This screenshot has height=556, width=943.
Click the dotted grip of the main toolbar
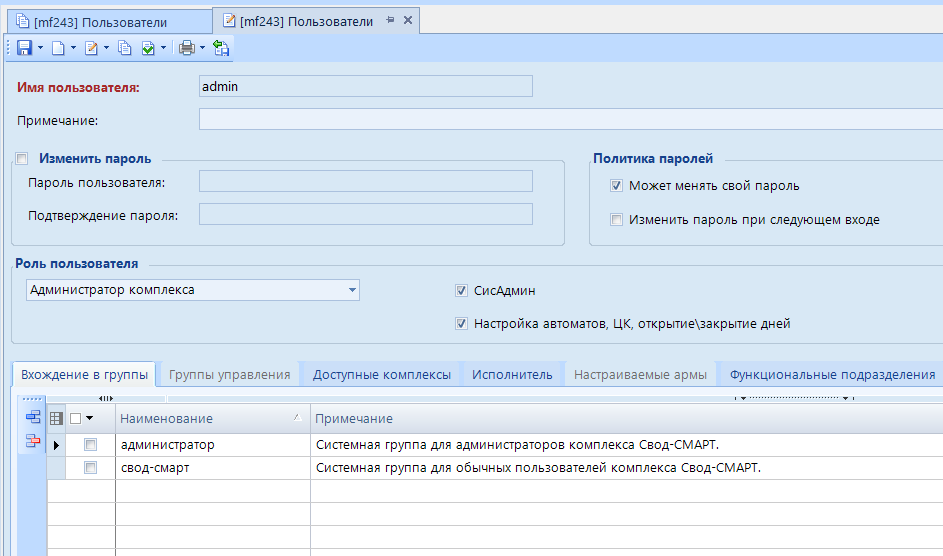9,48
